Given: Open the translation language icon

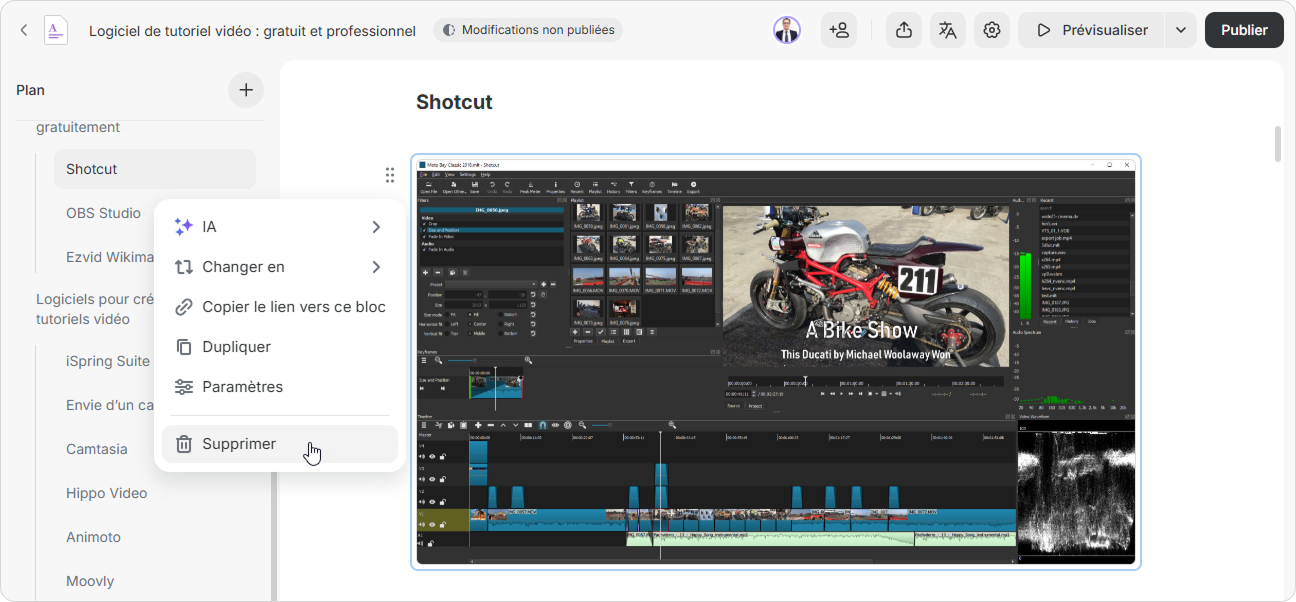Looking at the screenshot, I should click(947, 30).
